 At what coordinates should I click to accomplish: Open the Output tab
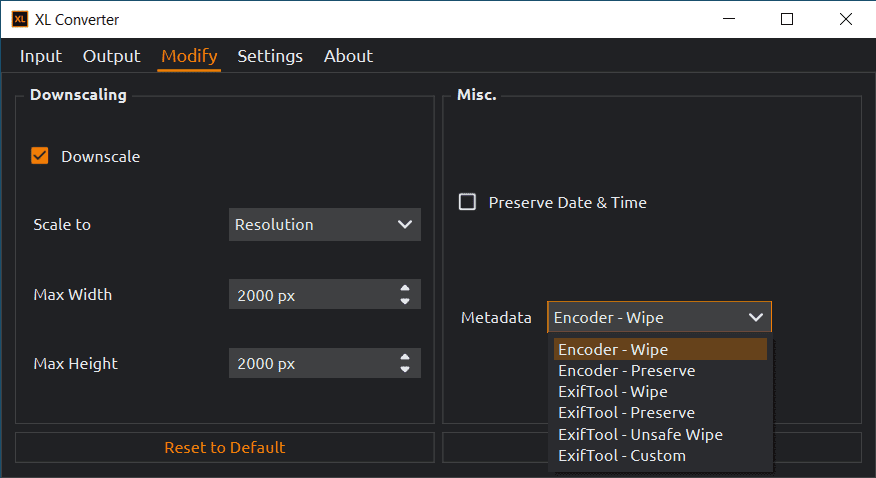(x=111, y=56)
